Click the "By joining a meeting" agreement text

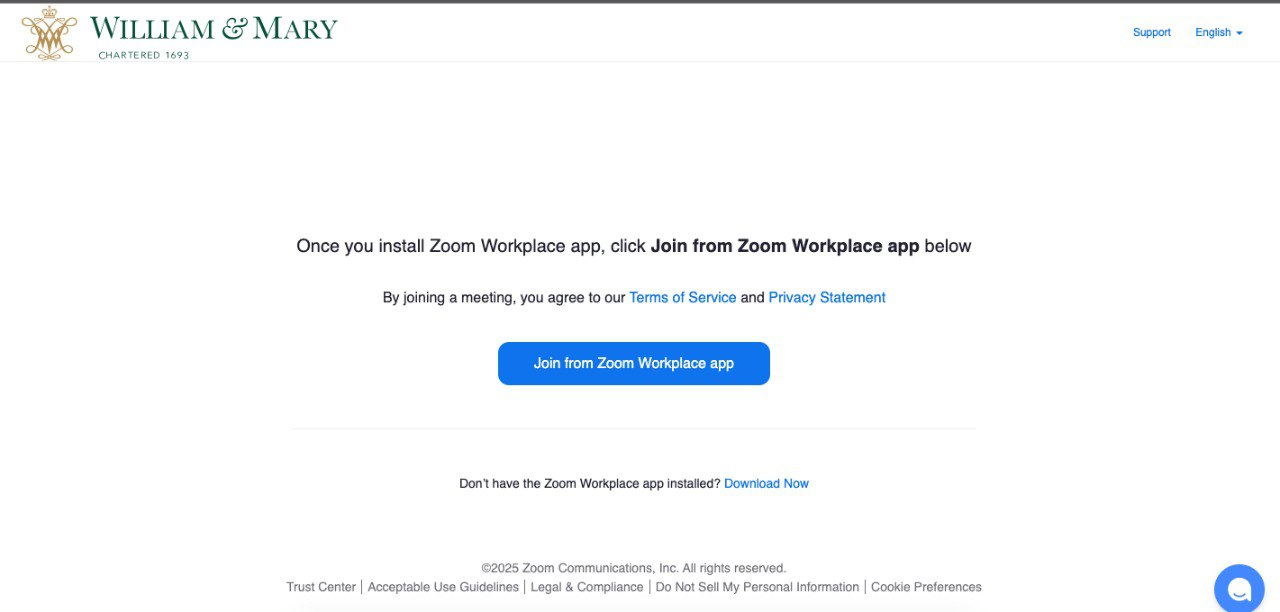[504, 298]
